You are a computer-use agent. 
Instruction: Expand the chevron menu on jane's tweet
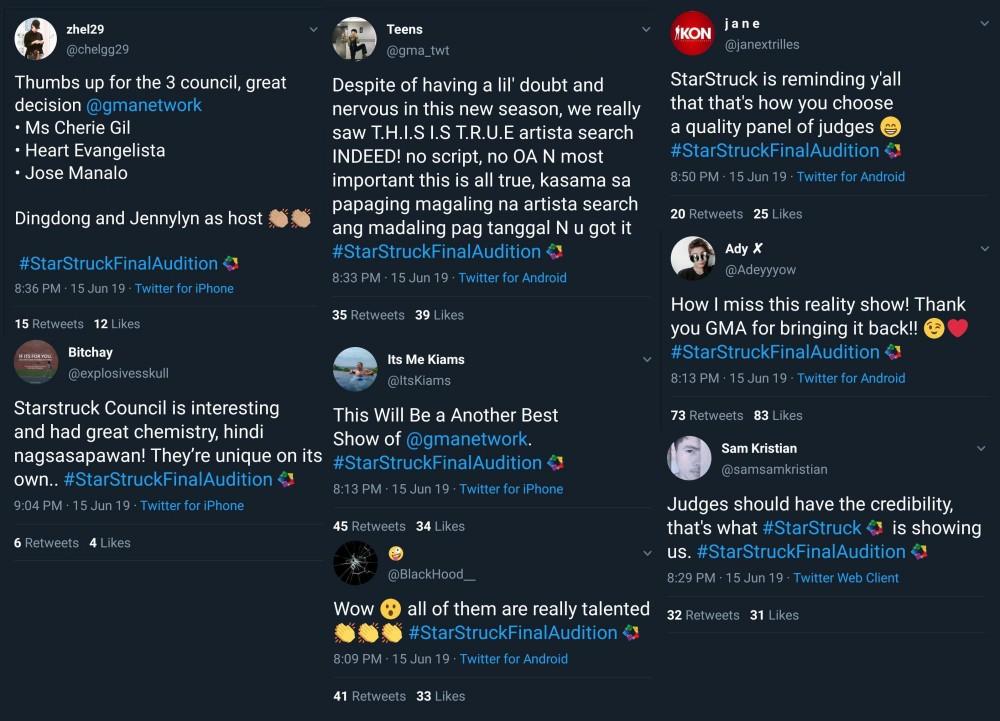coord(985,22)
